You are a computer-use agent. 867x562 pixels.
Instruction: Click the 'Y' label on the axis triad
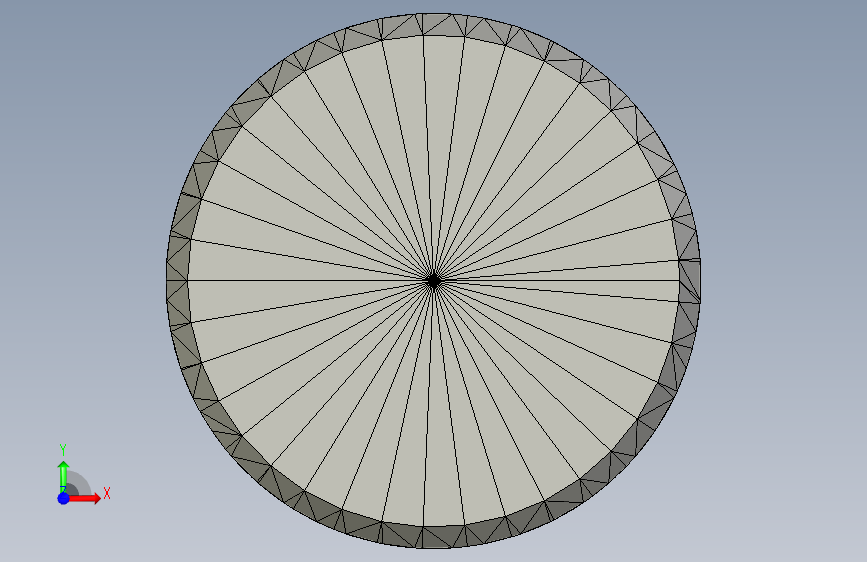pos(63,450)
